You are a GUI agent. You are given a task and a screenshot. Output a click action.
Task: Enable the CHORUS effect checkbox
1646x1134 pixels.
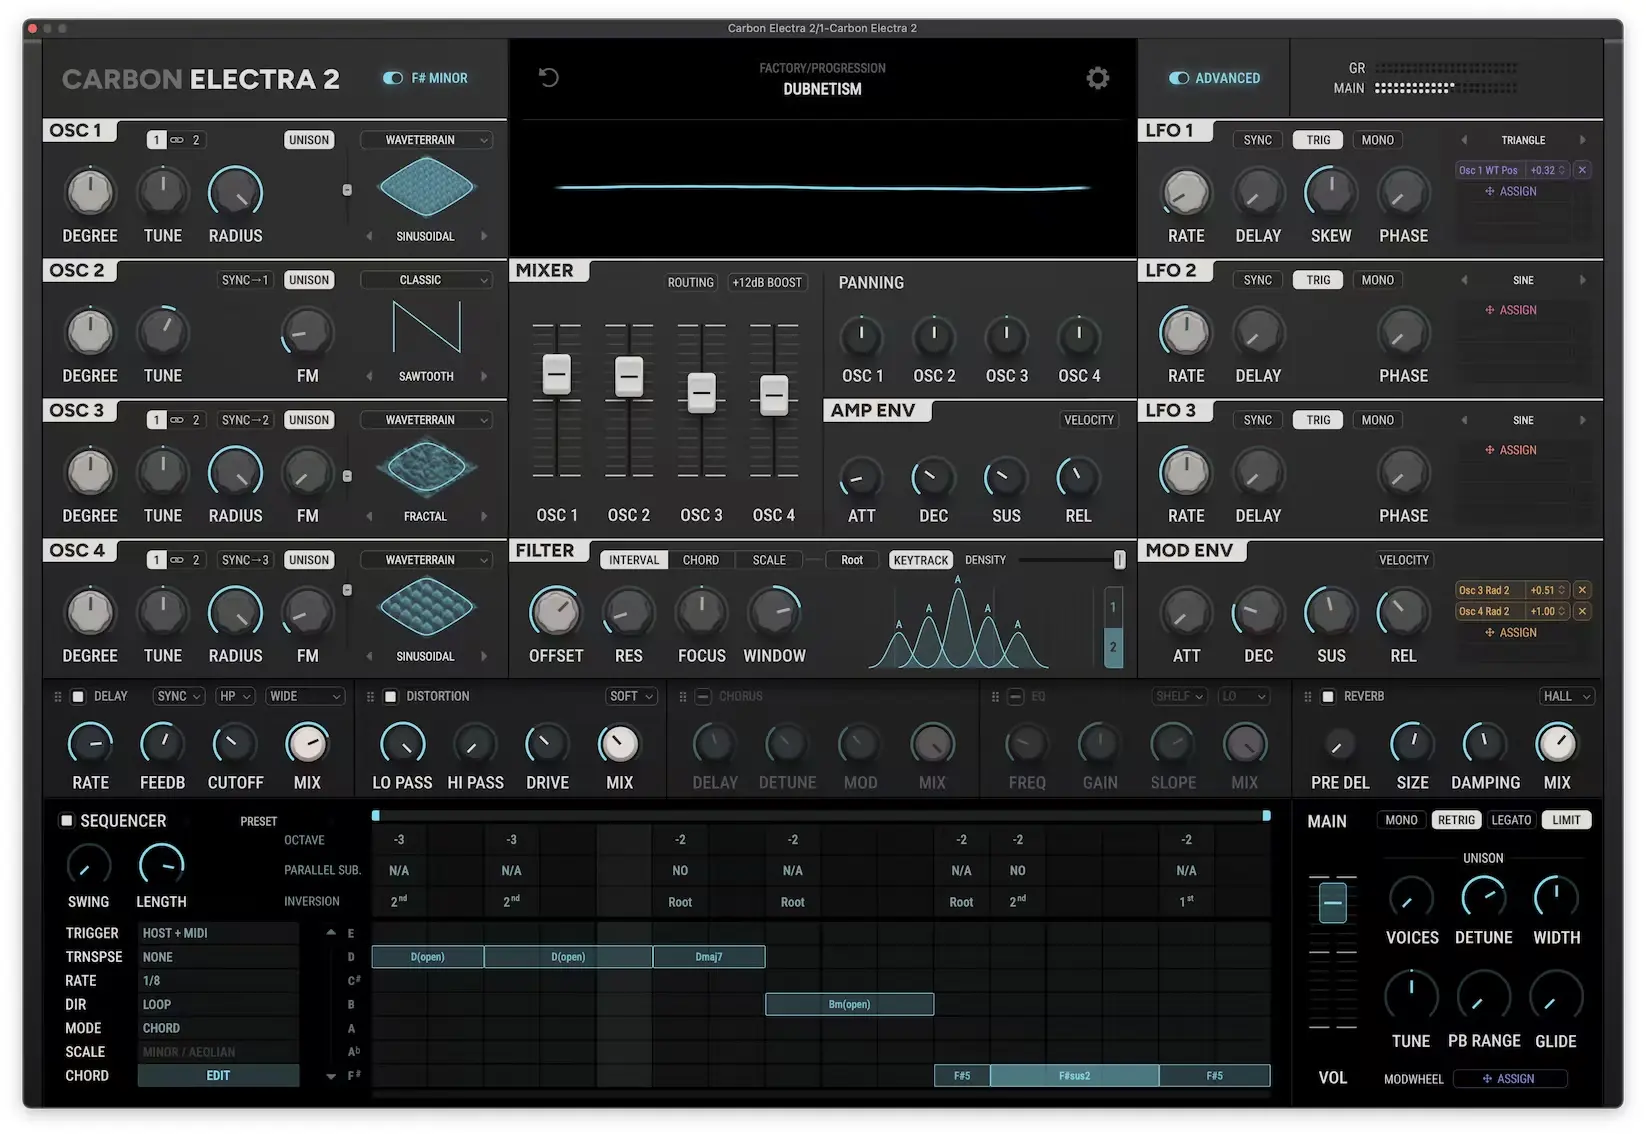click(703, 696)
